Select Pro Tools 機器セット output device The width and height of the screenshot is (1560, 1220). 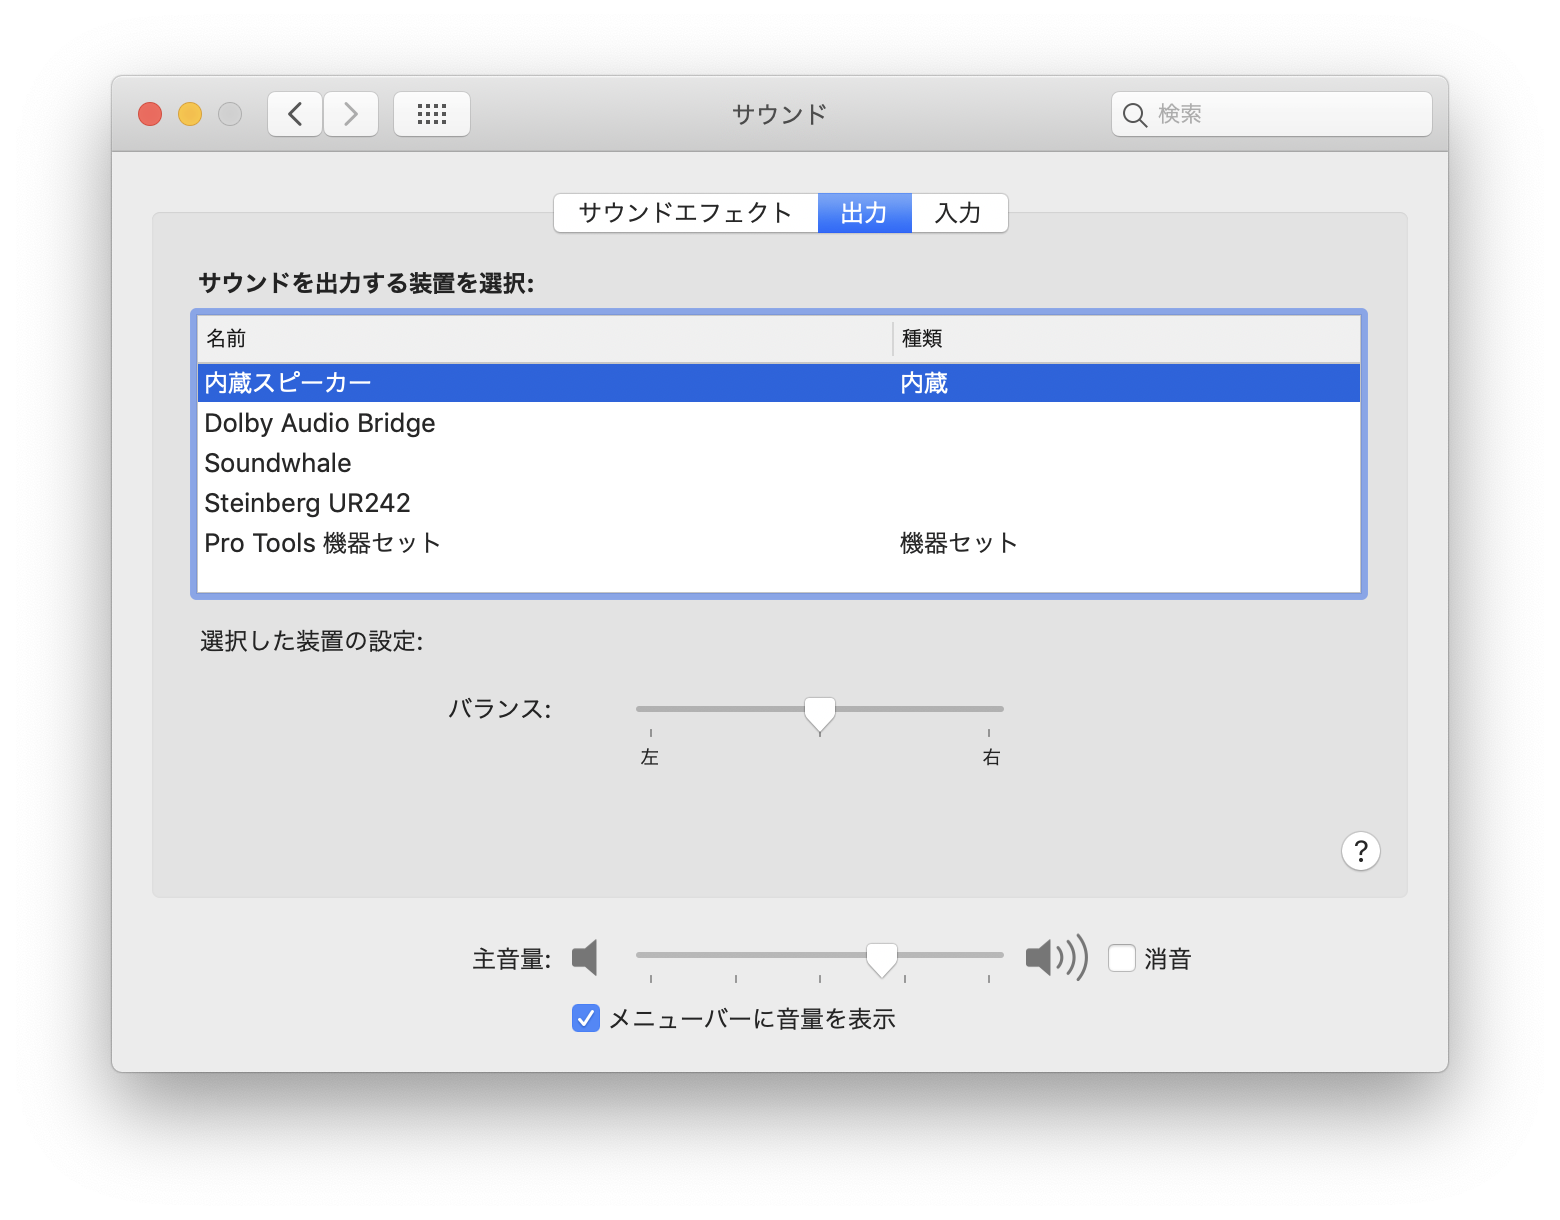[779, 543]
